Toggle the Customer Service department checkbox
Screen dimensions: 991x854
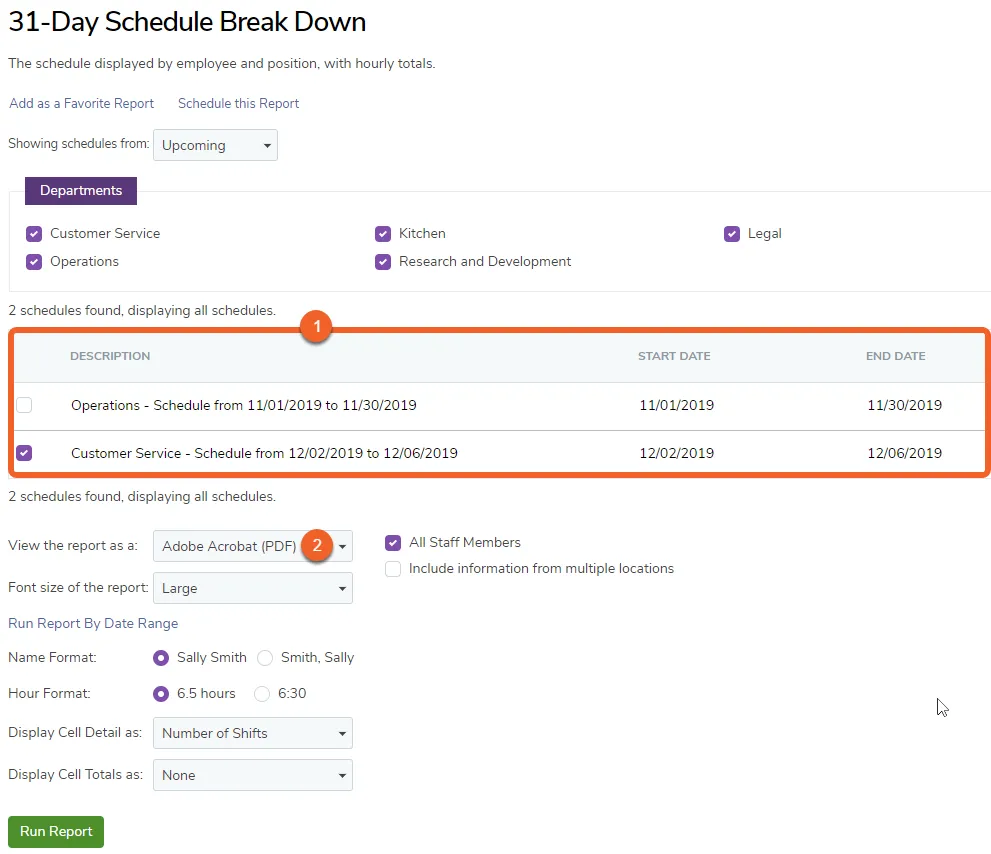click(34, 234)
